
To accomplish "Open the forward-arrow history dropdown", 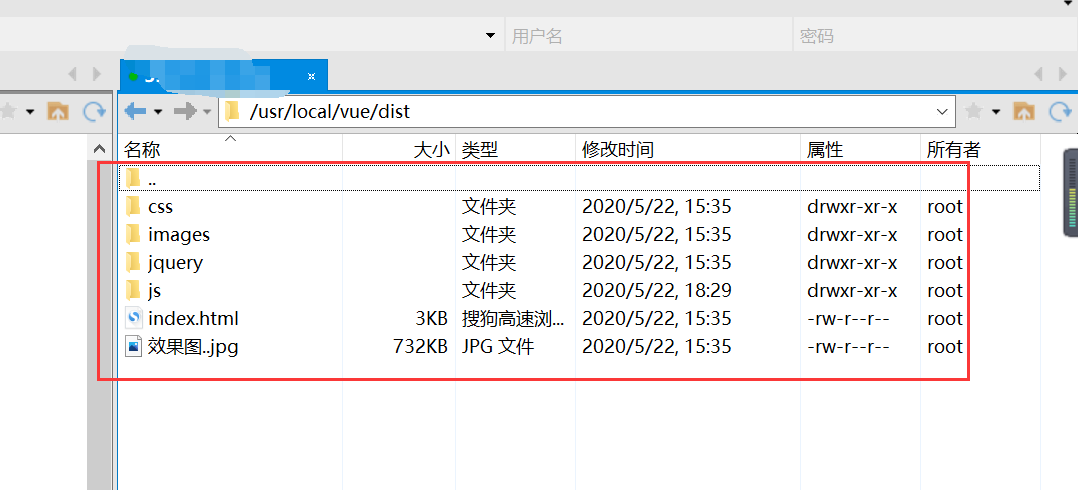I will [x=207, y=111].
